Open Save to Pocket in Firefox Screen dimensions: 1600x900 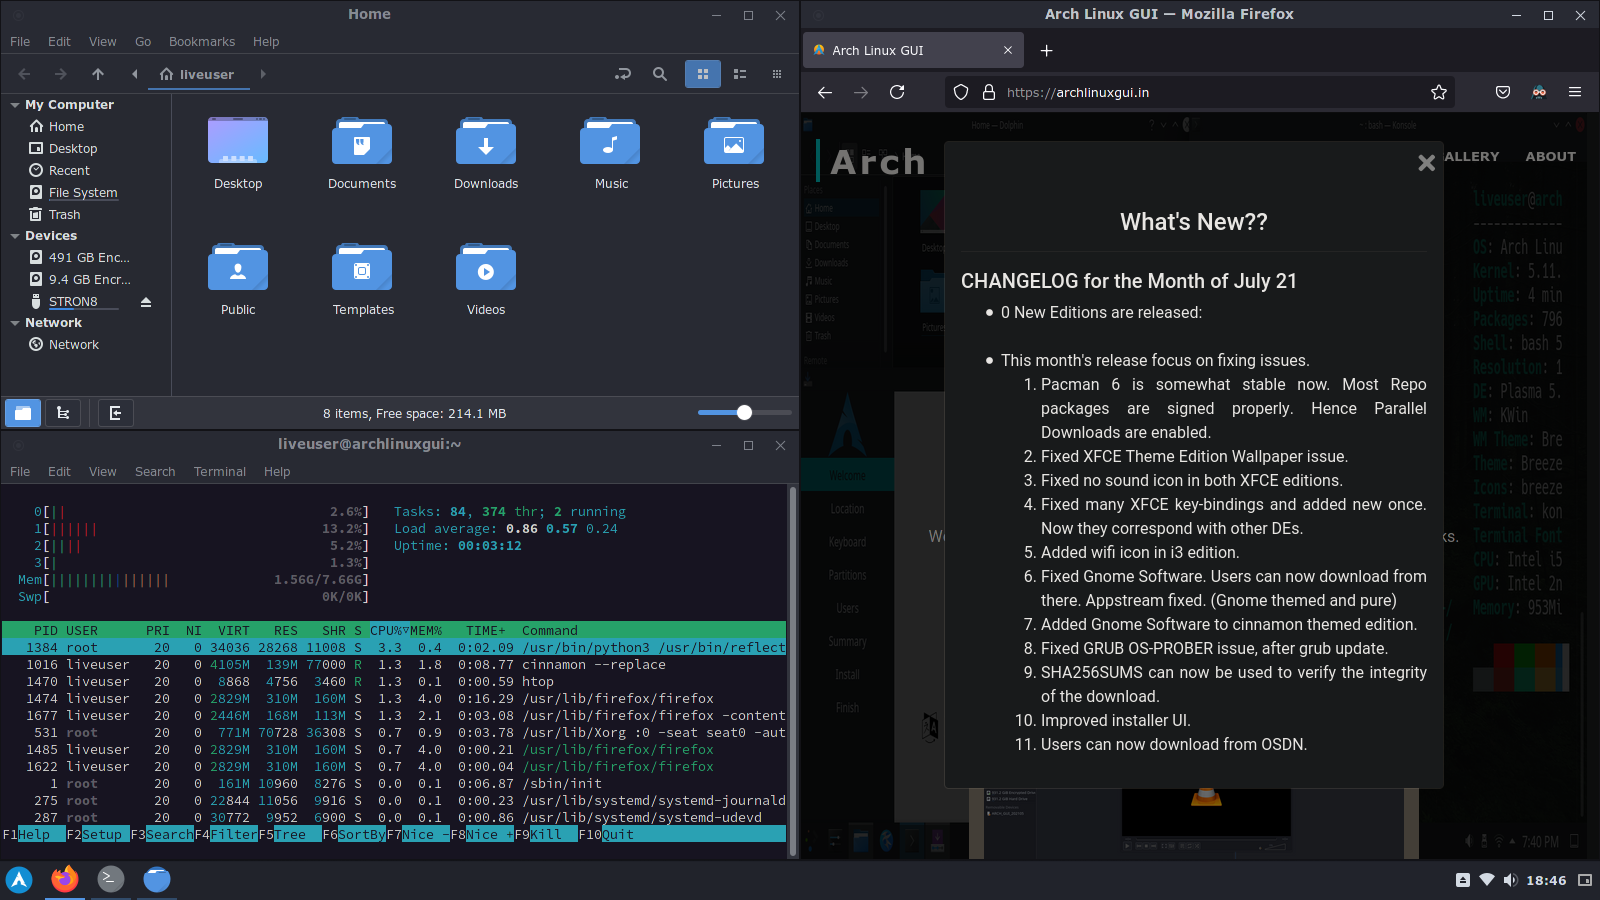coord(1503,92)
